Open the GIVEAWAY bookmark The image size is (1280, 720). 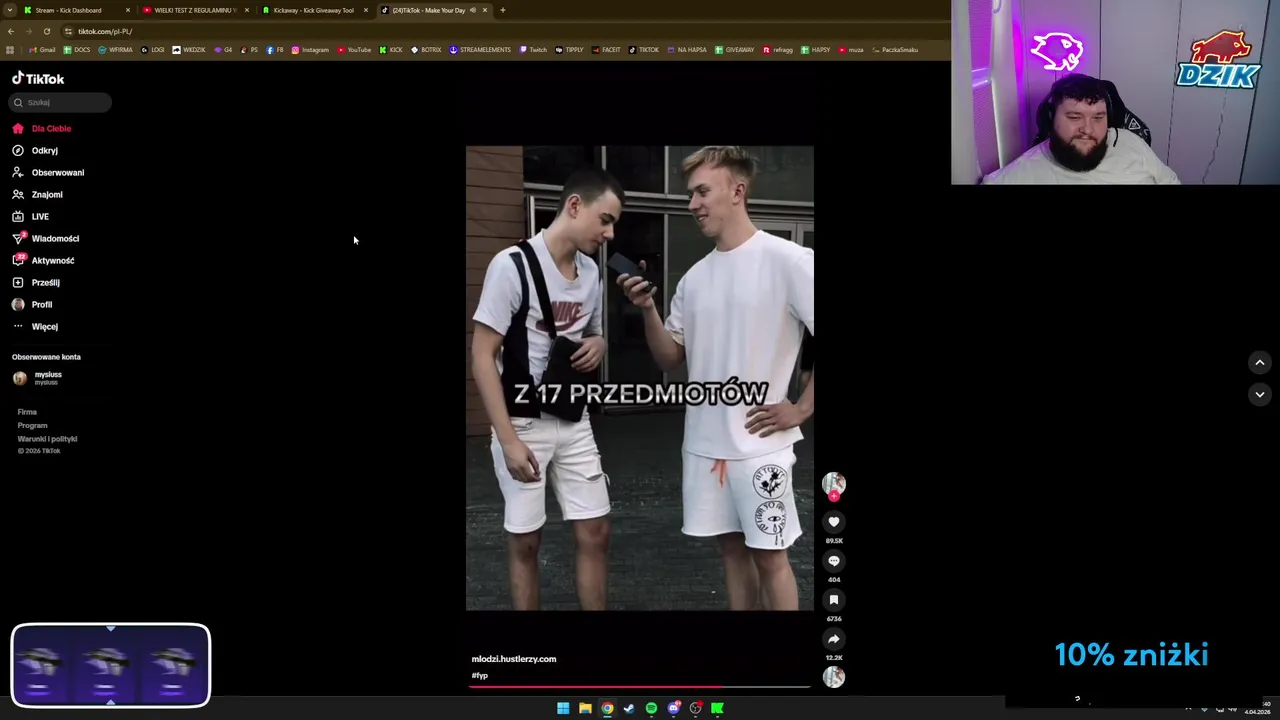735,50
